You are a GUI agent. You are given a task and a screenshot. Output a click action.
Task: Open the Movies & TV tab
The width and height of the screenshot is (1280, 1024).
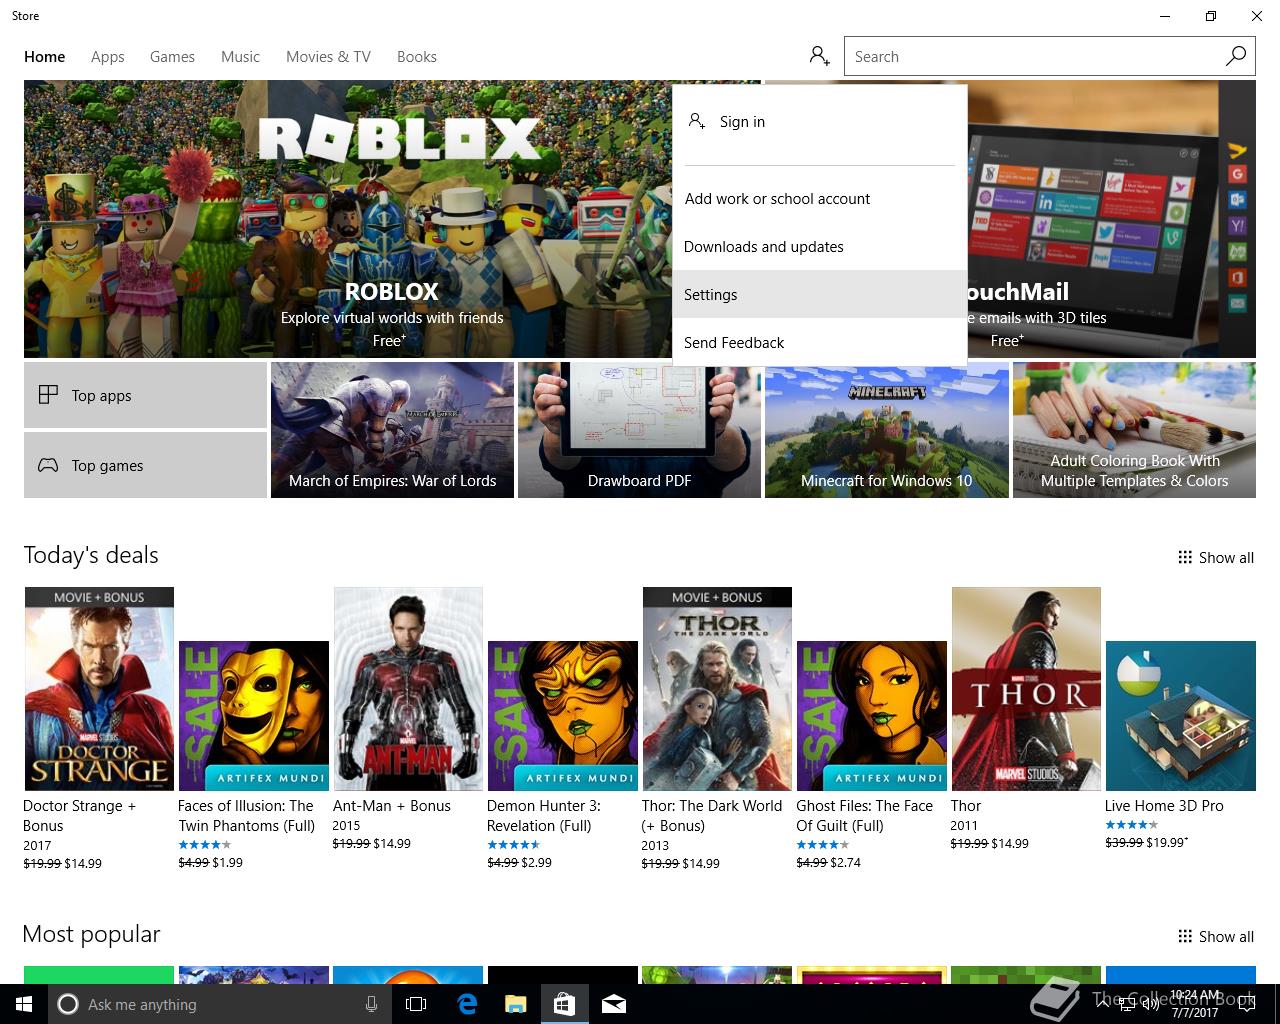click(328, 57)
